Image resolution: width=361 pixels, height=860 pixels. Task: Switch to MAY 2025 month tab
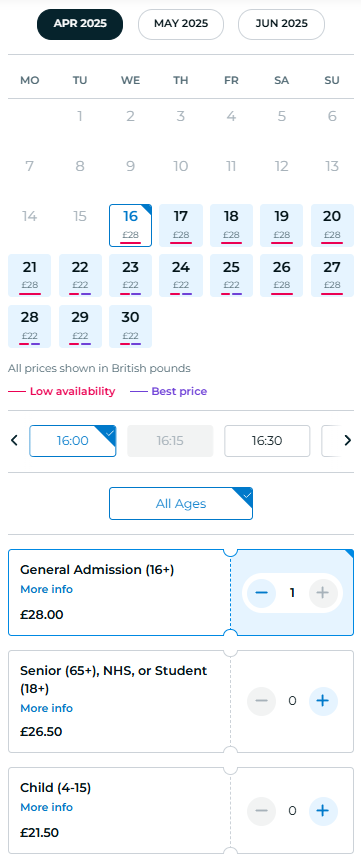(181, 24)
